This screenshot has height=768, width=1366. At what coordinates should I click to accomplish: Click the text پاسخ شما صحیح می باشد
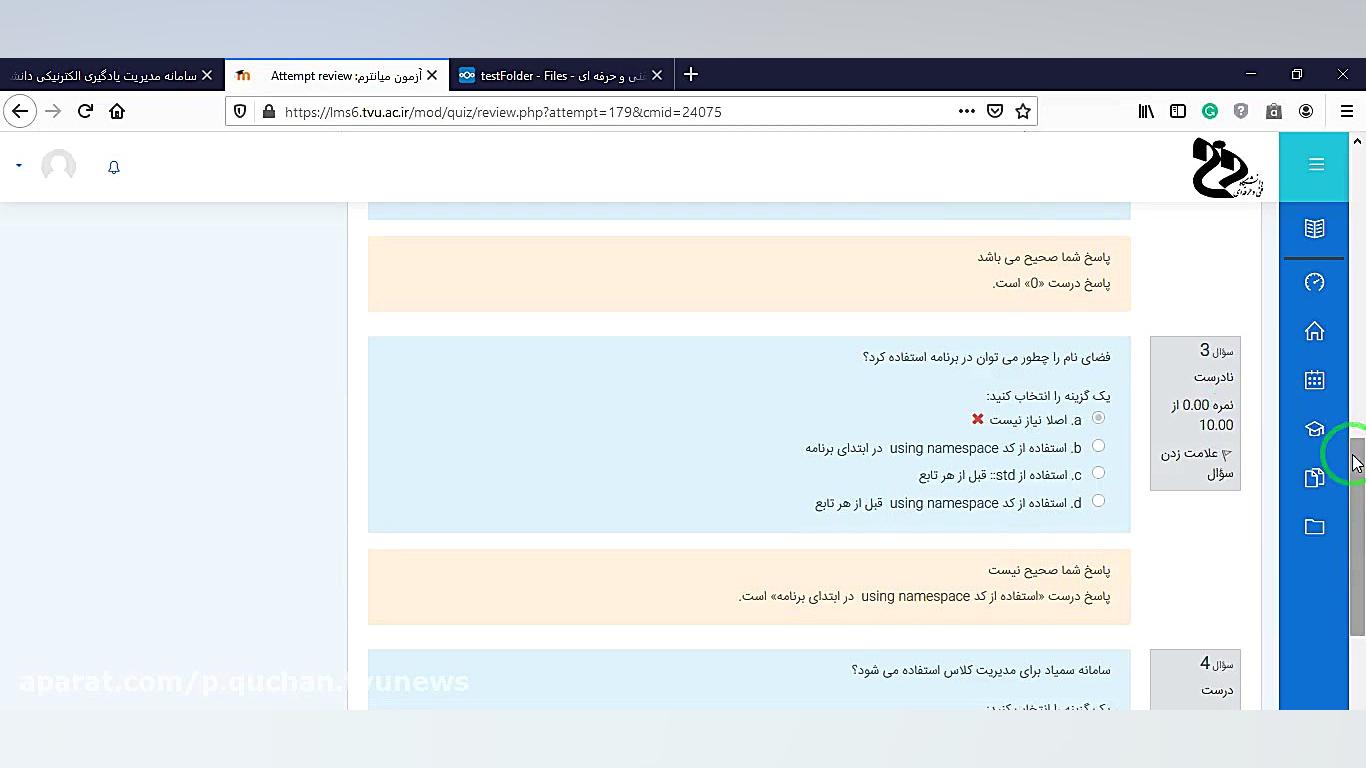(1044, 257)
